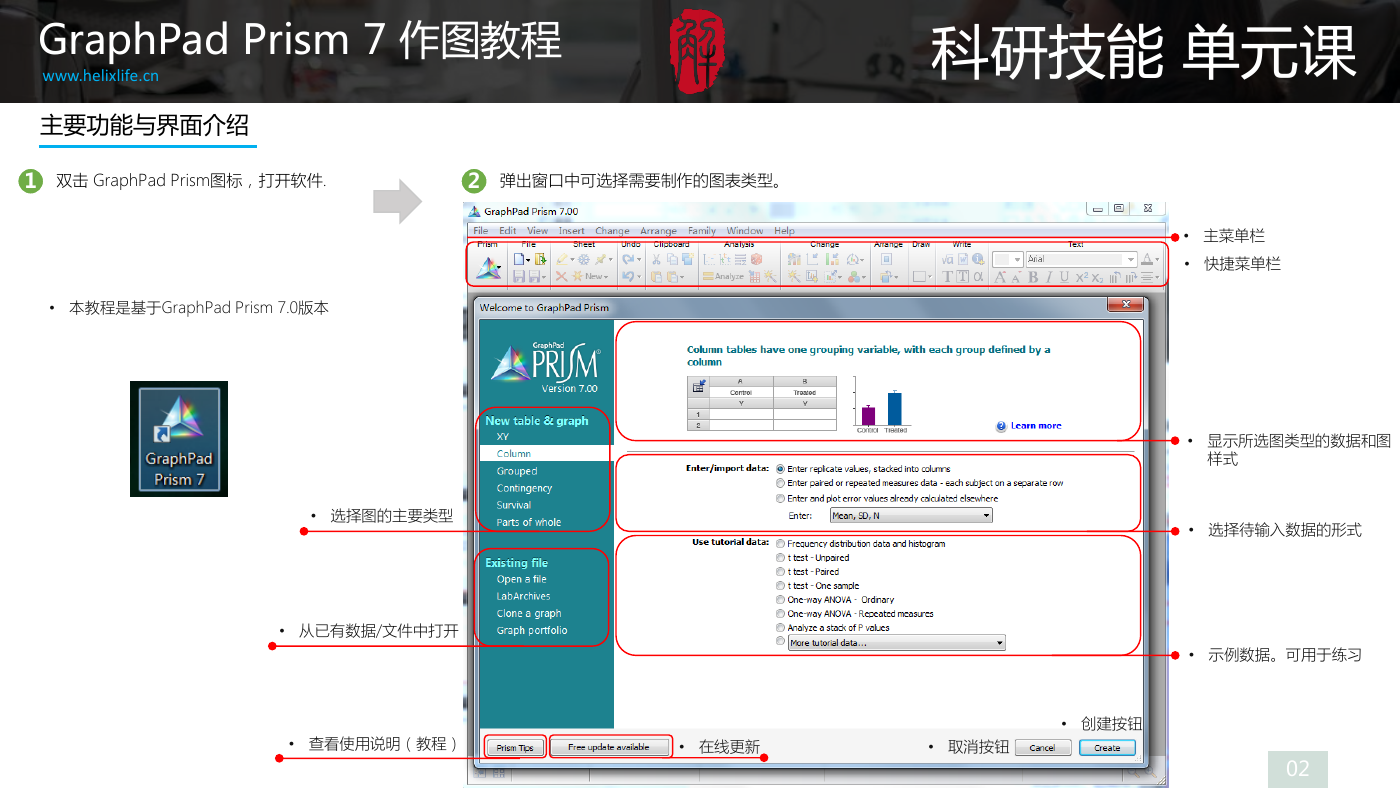Viewport: 1400px width, 788px height.
Task: Open the Insert menu
Action: pos(572,231)
